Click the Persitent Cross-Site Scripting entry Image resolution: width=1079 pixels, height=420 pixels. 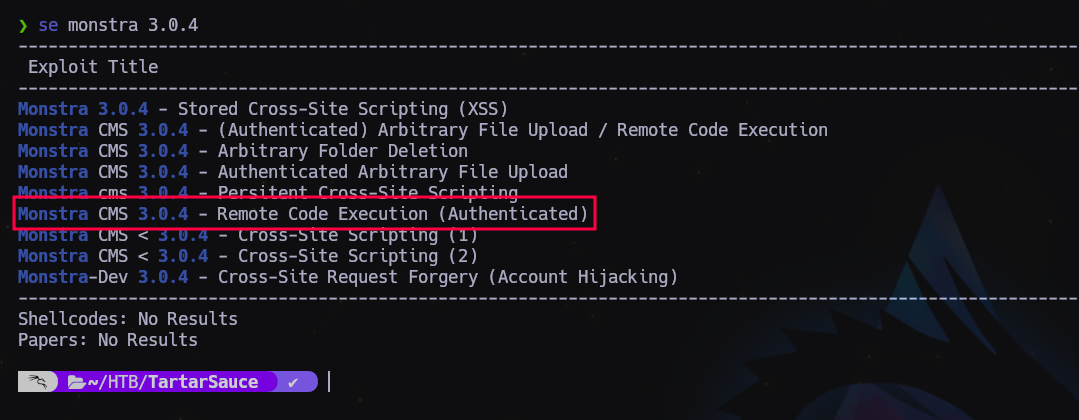268,192
